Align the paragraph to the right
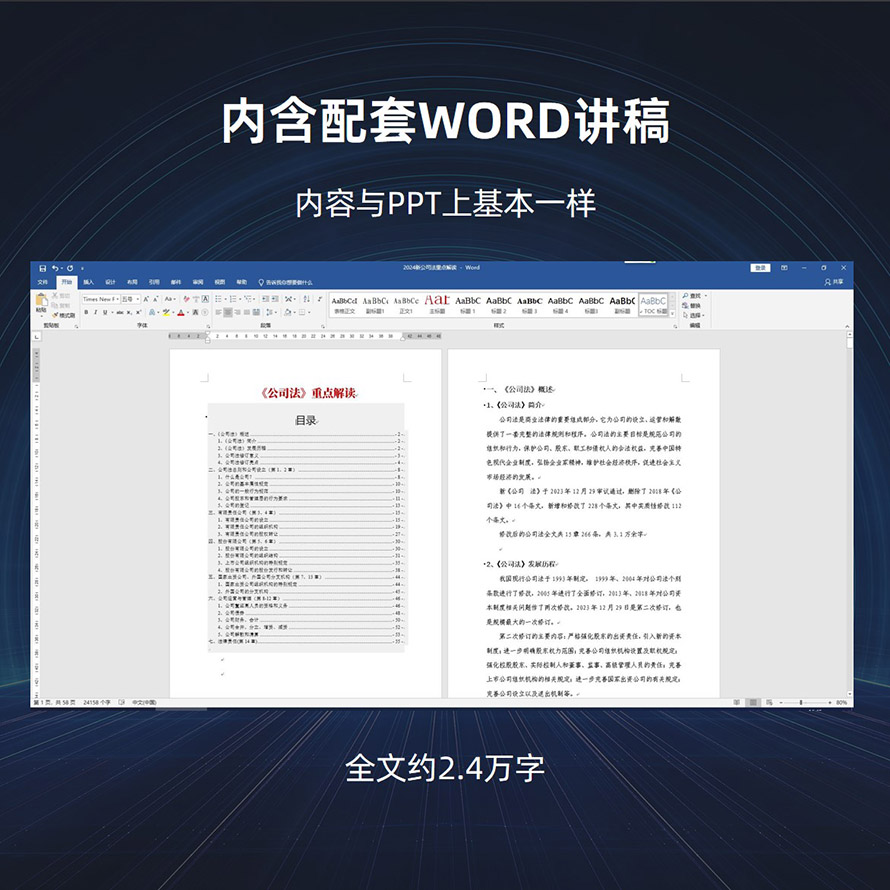The width and height of the screenshot is (890, 890). [237, 312]
